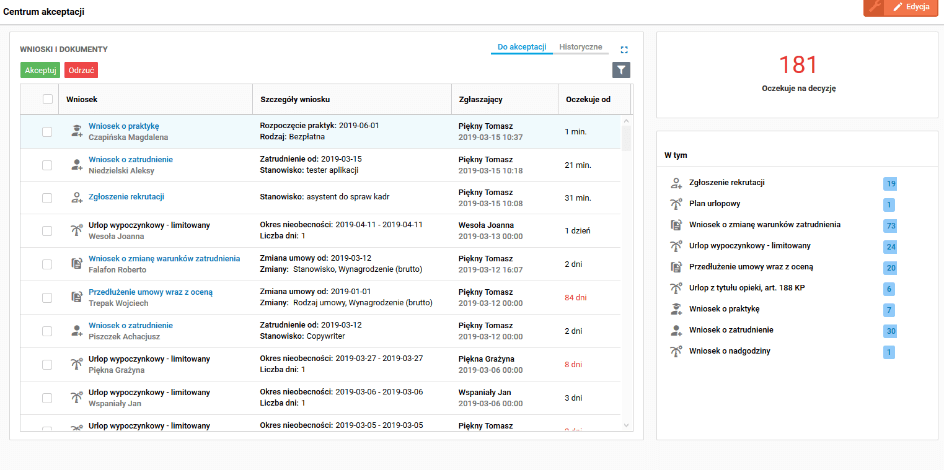Image resolution: width=944 pixels, height=470 pixels.
Task: Open Wniosek o praktykę link
Action: [x=123, y=126]
